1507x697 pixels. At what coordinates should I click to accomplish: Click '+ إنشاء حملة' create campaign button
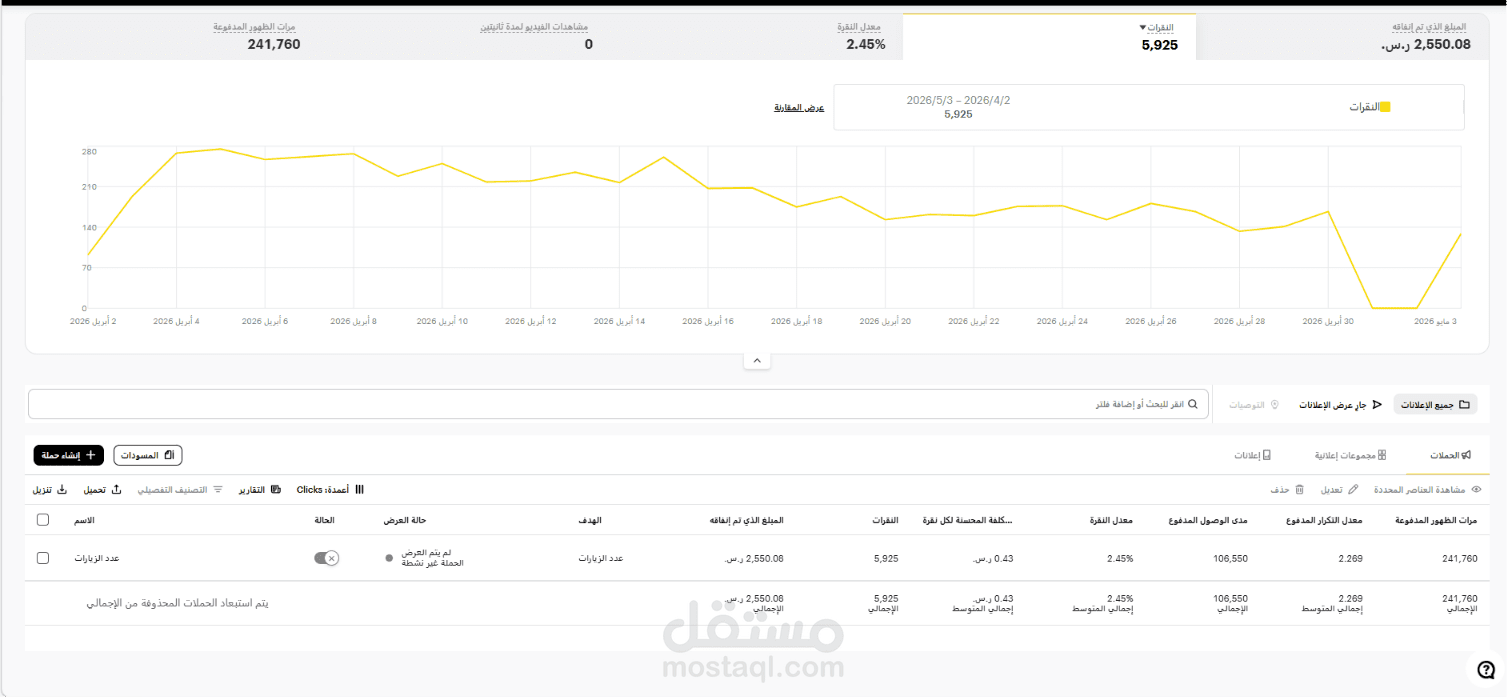click(69, 455)
